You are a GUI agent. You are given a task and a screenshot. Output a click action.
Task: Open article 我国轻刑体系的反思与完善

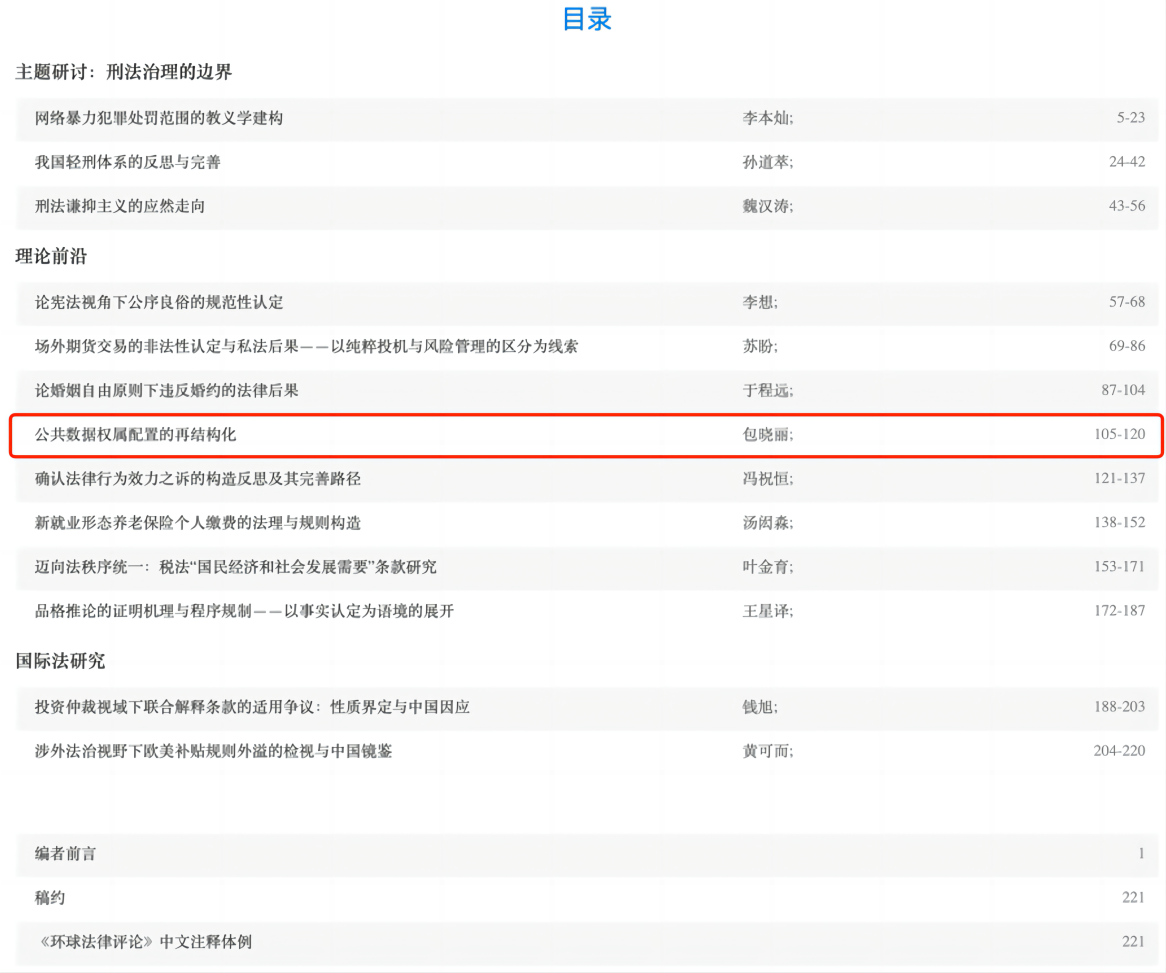(x=127, y=162)
